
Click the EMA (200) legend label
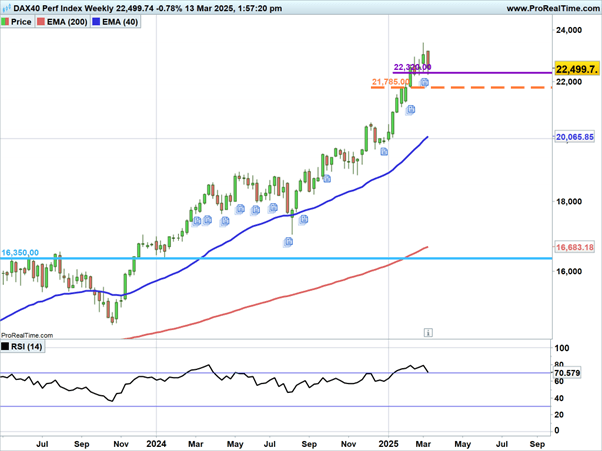click(x=67, y=22)
